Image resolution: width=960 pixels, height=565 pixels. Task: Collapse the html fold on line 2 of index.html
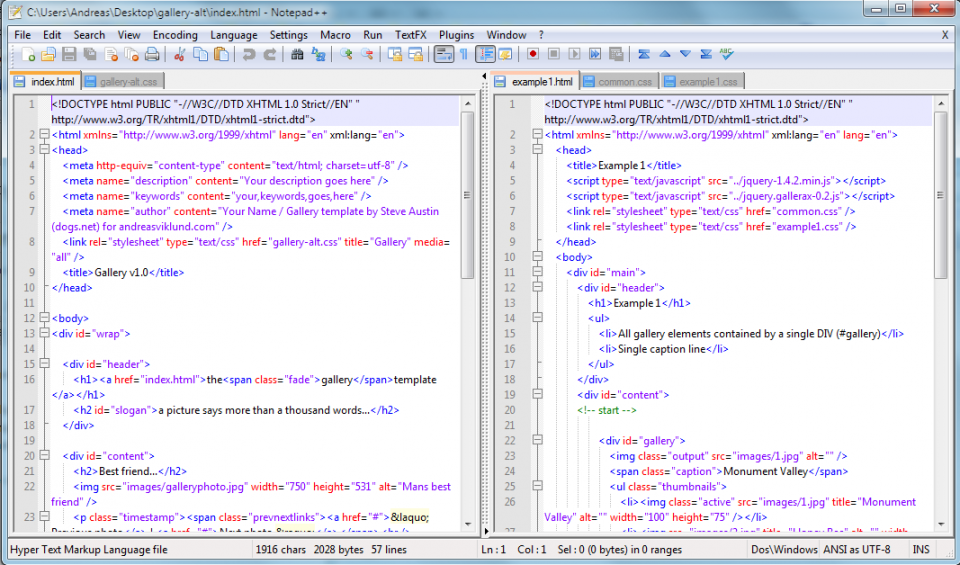[x=44, y=134]
